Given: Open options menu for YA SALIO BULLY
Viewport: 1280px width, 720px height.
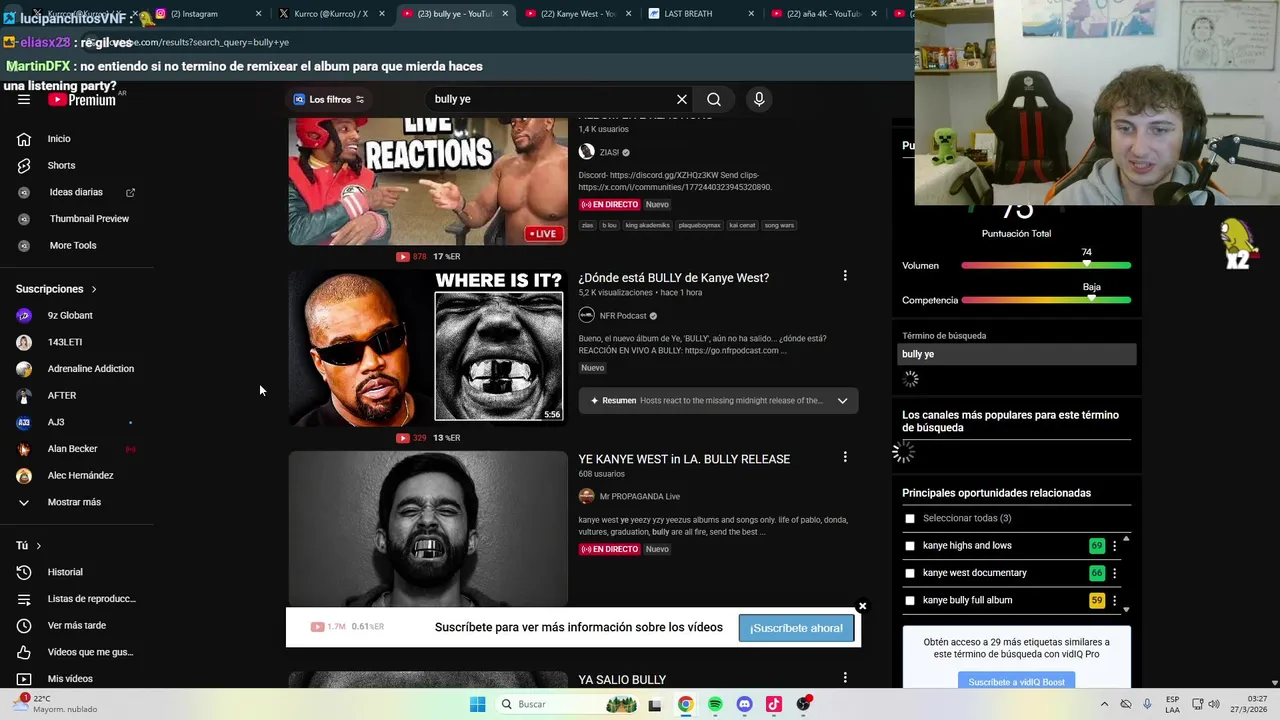Looking at the screenshot, I should coord(845,678).
